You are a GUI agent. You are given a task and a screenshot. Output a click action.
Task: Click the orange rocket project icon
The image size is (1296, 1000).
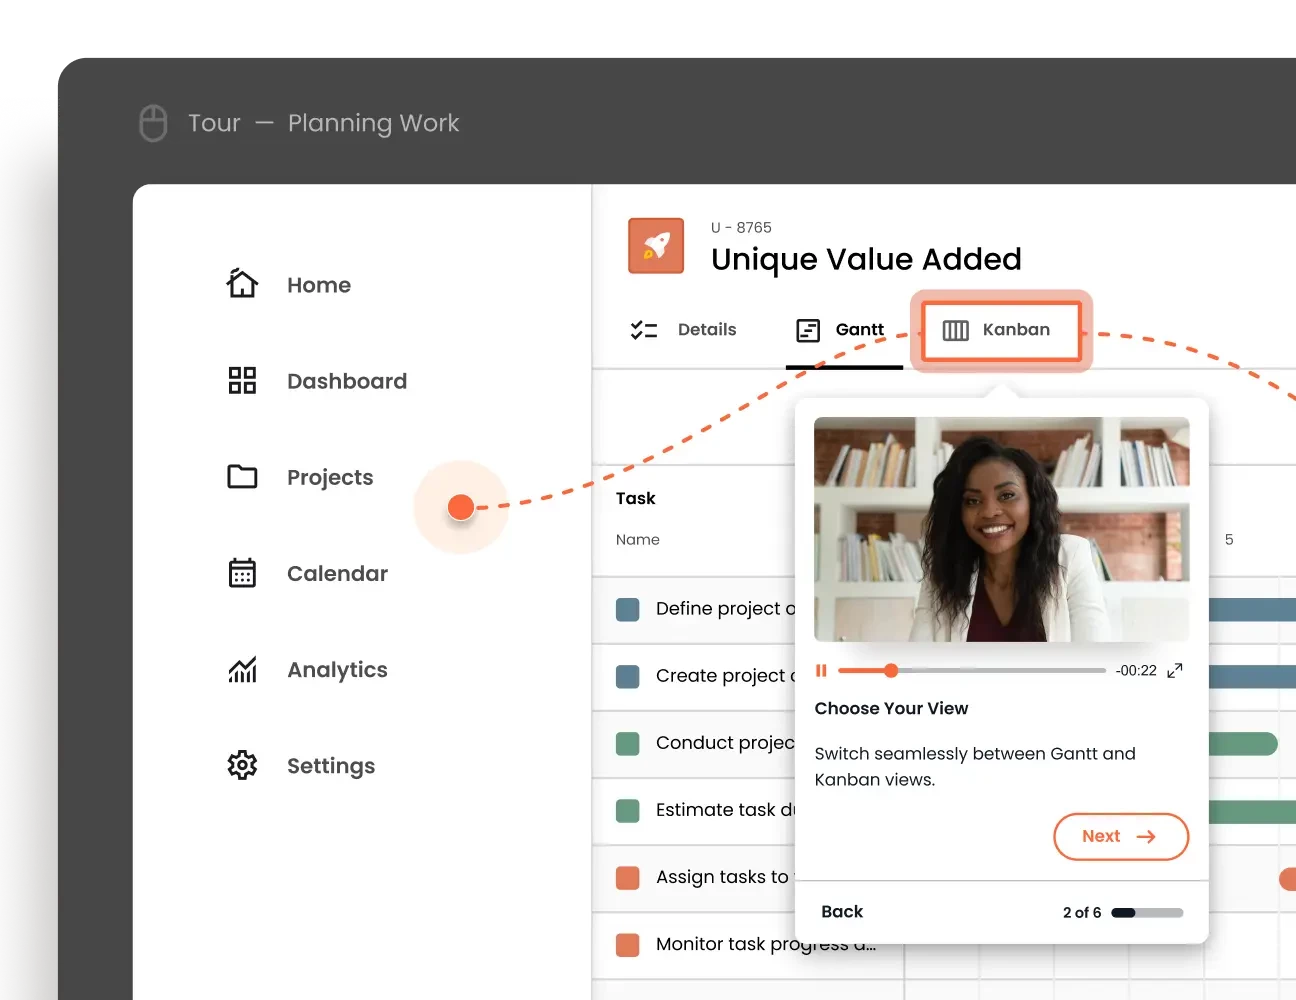[x=656, y=246]
